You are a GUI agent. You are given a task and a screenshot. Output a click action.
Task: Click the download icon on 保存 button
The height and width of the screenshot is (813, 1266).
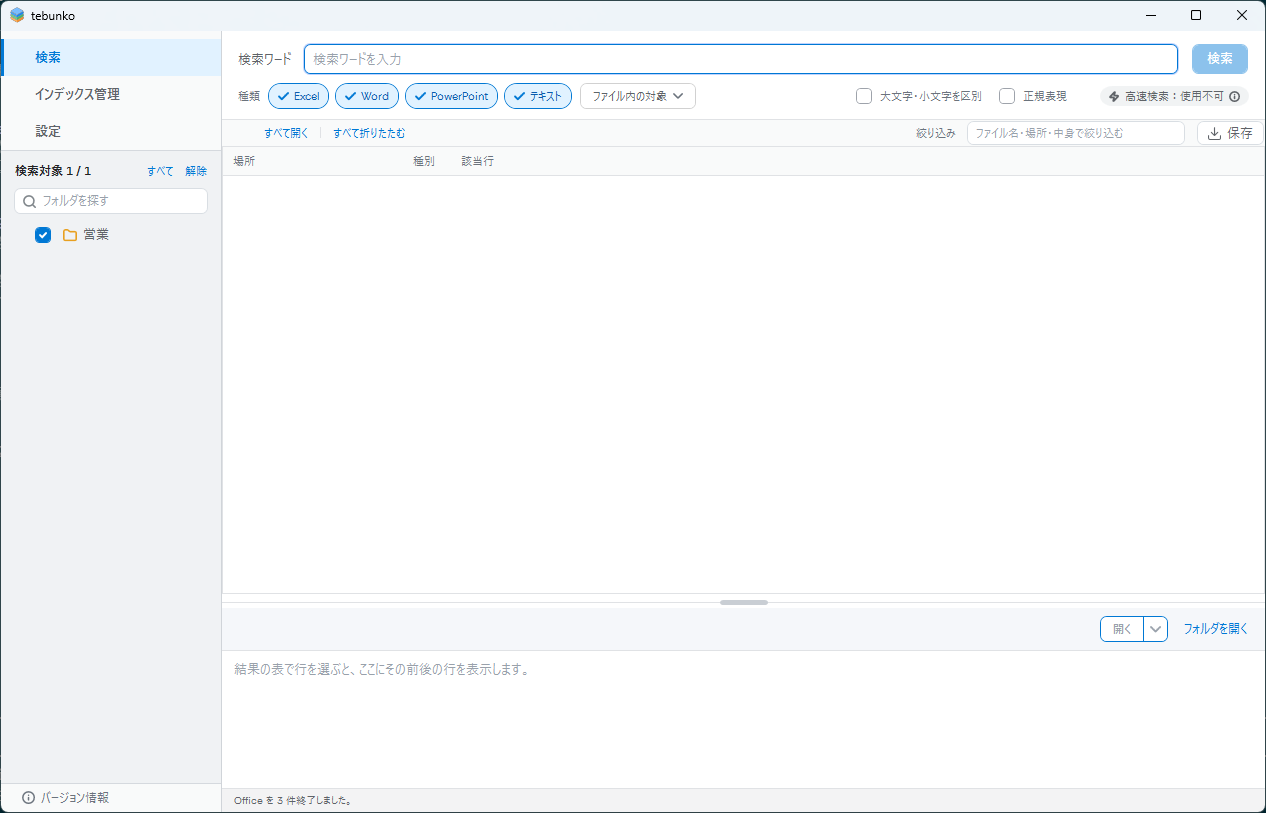point(1214,133)
